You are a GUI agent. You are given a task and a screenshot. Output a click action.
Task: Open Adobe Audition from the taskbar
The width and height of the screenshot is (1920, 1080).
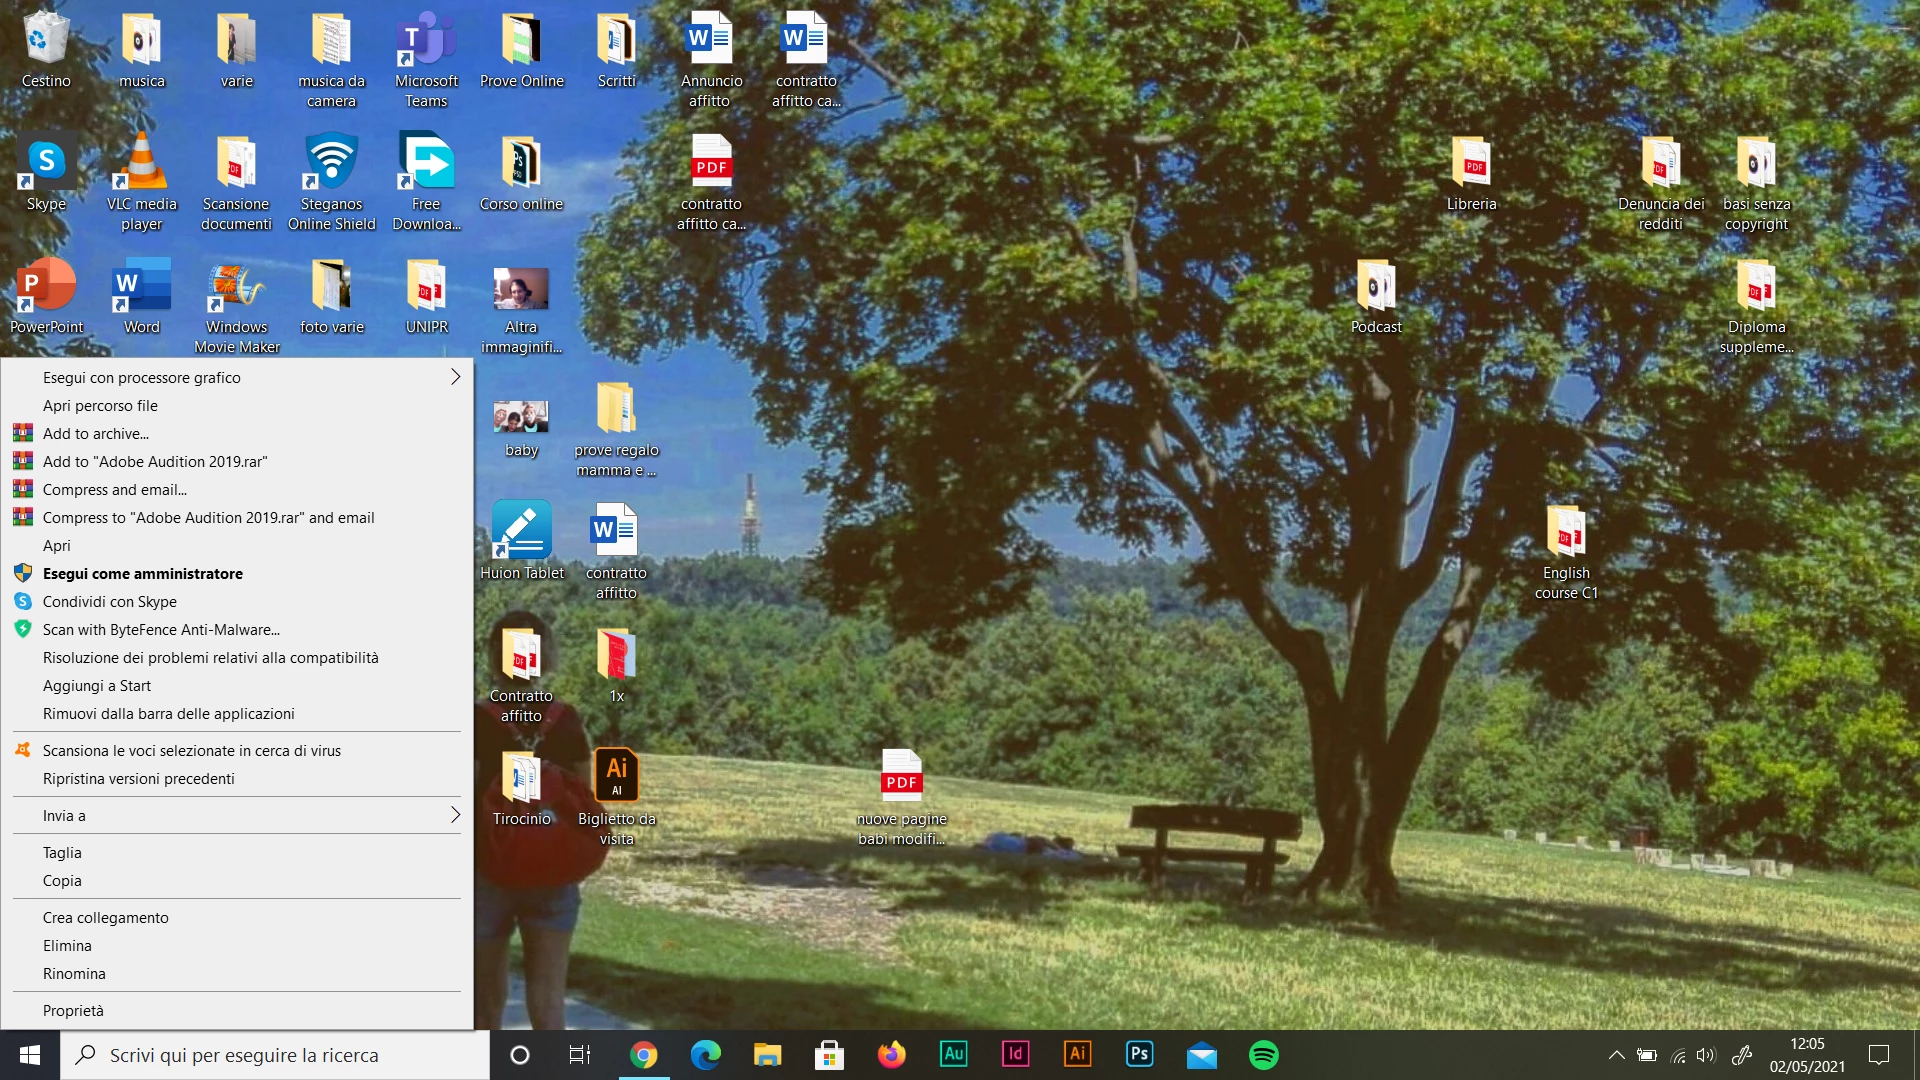(x=953, y=1054)
